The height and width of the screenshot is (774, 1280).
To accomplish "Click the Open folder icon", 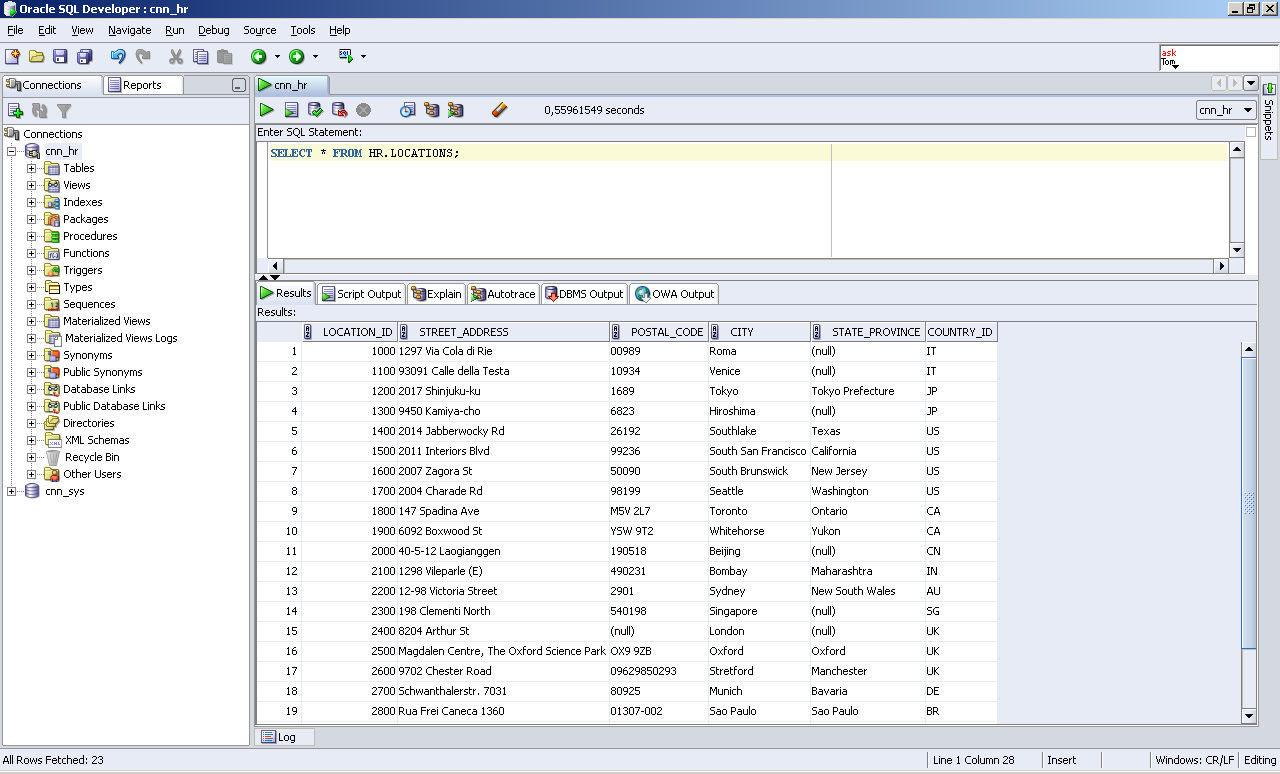I will pos(37,57).
